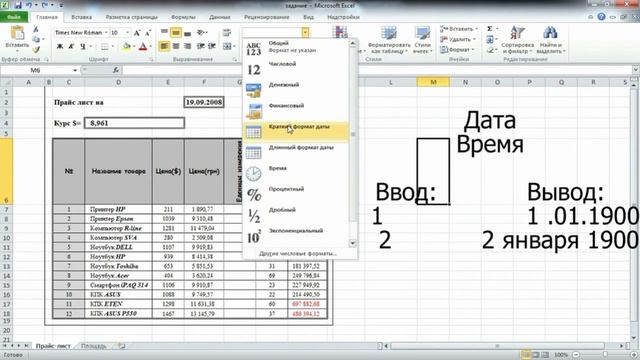Switch to the Формулы tab
Viewport: 640px width, 360px height.
coord(183,17)
